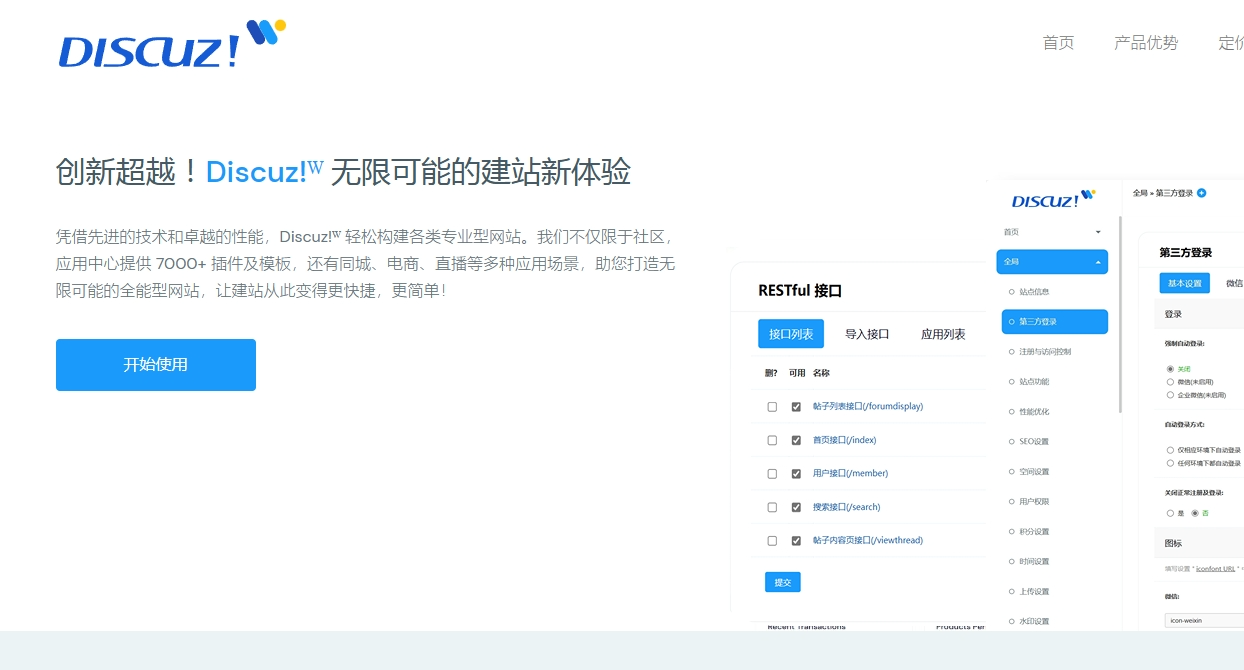1244x670 pixels.
Task: Open the 导入接口 tab
Action: coord(867,334)
